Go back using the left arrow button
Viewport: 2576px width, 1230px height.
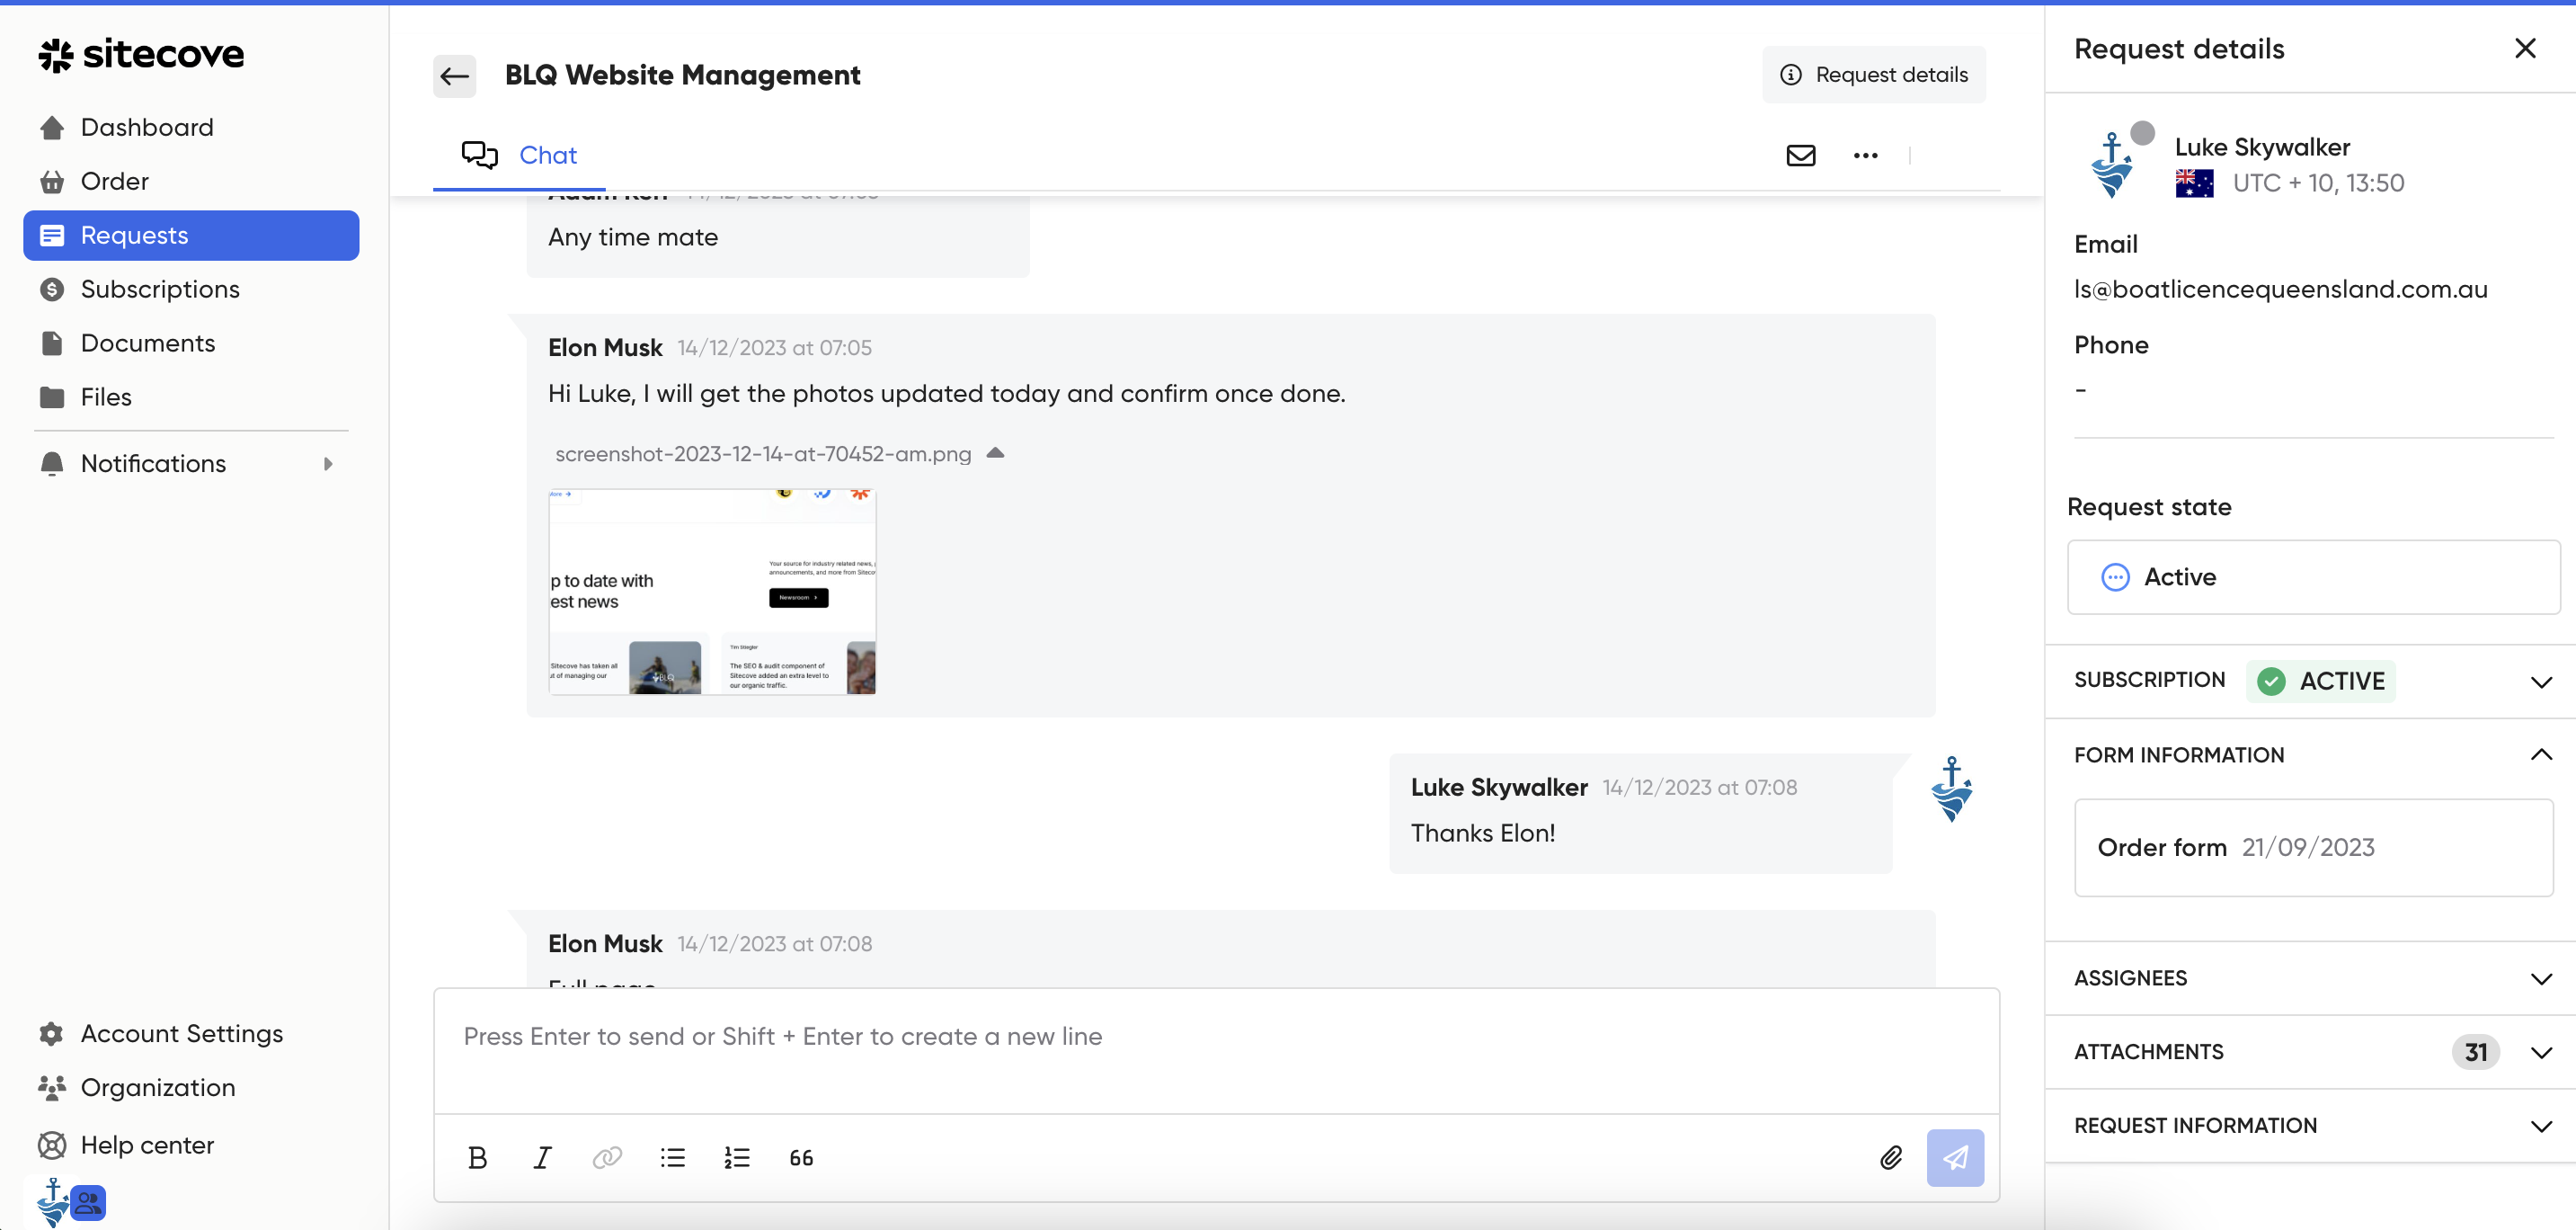[455, 76]
